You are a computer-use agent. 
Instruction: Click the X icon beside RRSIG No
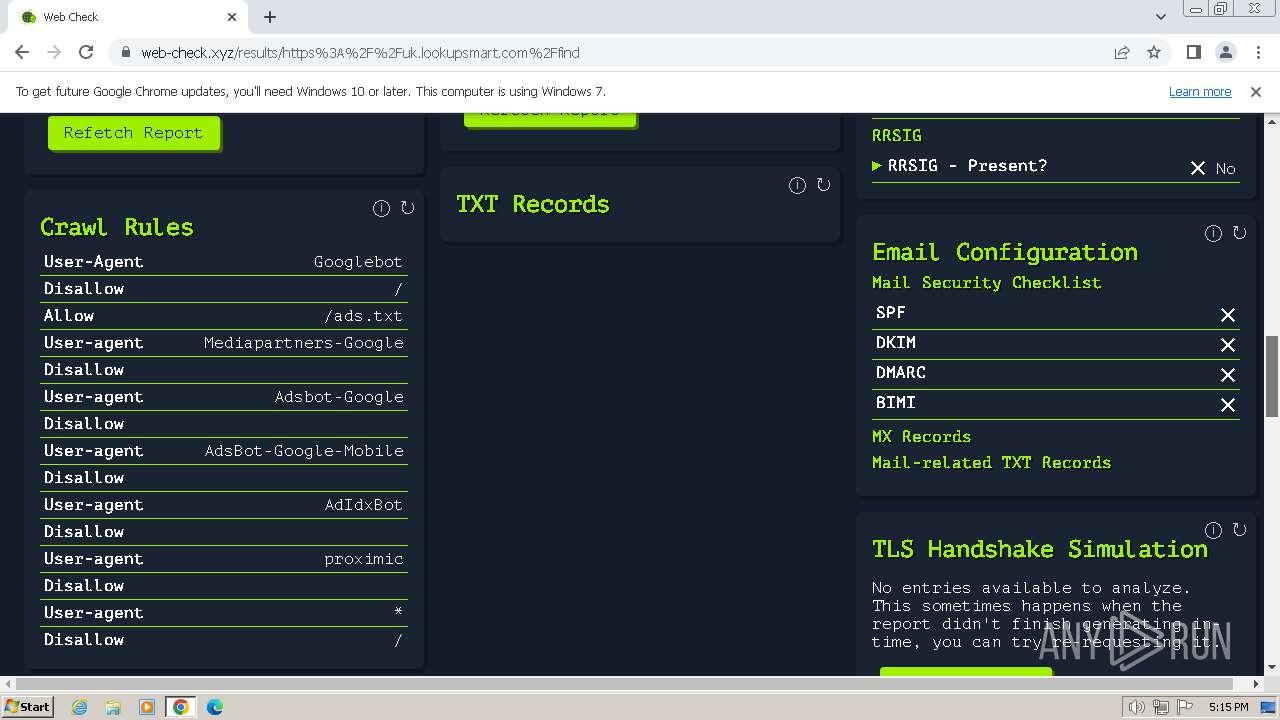tap(1197, 168)
